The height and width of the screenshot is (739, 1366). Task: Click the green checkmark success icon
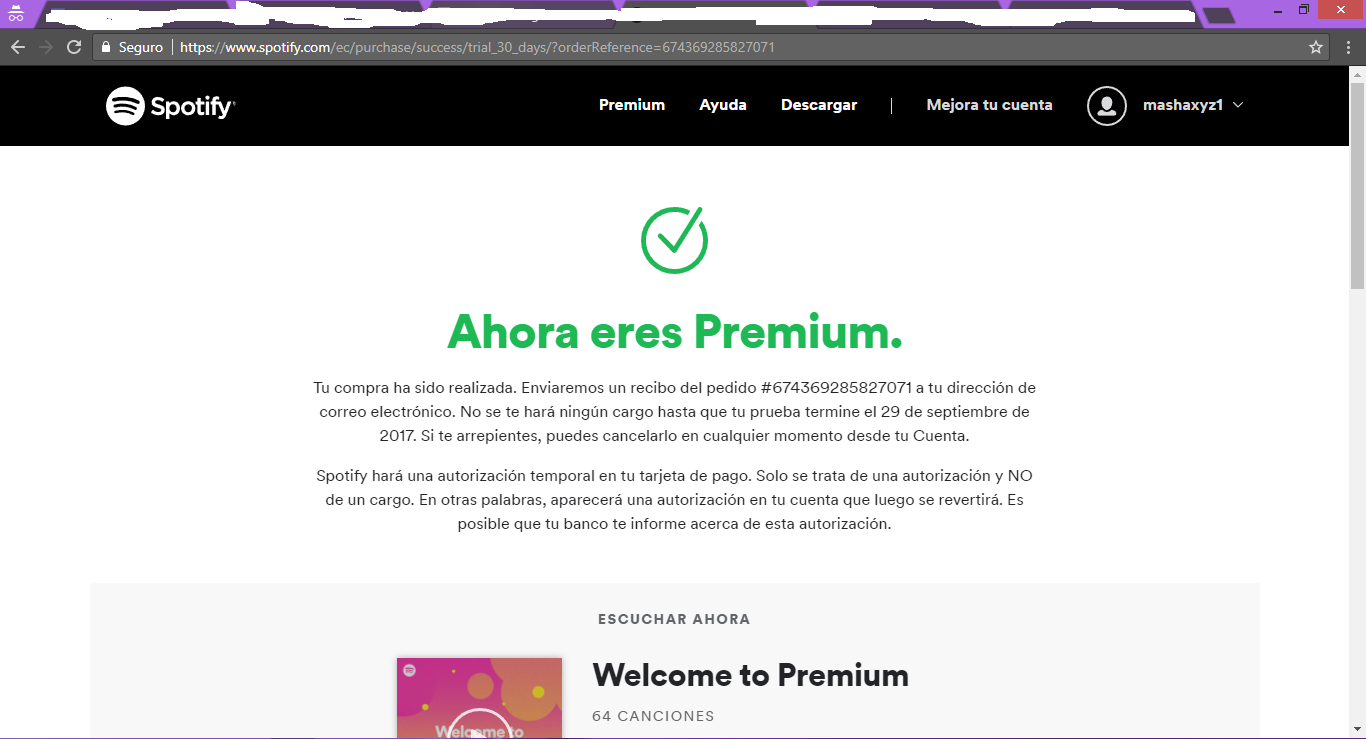click(x=675, y=239)
